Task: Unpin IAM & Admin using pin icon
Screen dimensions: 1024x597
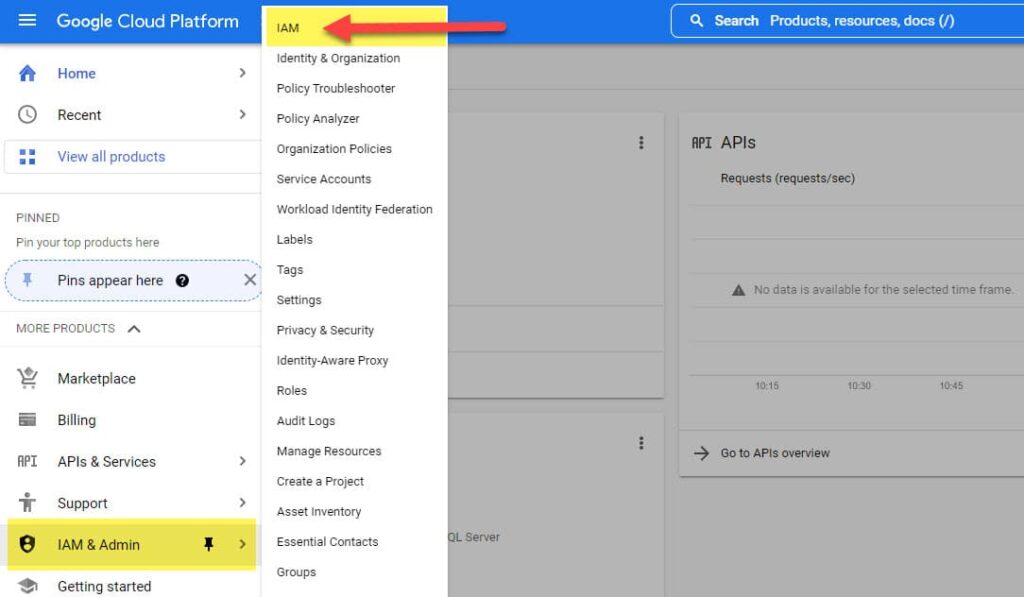Action: click(208, 544)
